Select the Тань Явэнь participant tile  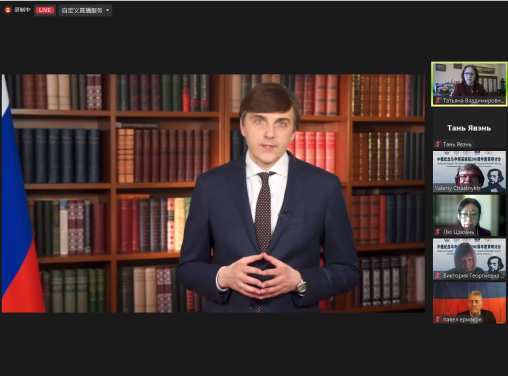pyautogui.click(x=469, y=128)
